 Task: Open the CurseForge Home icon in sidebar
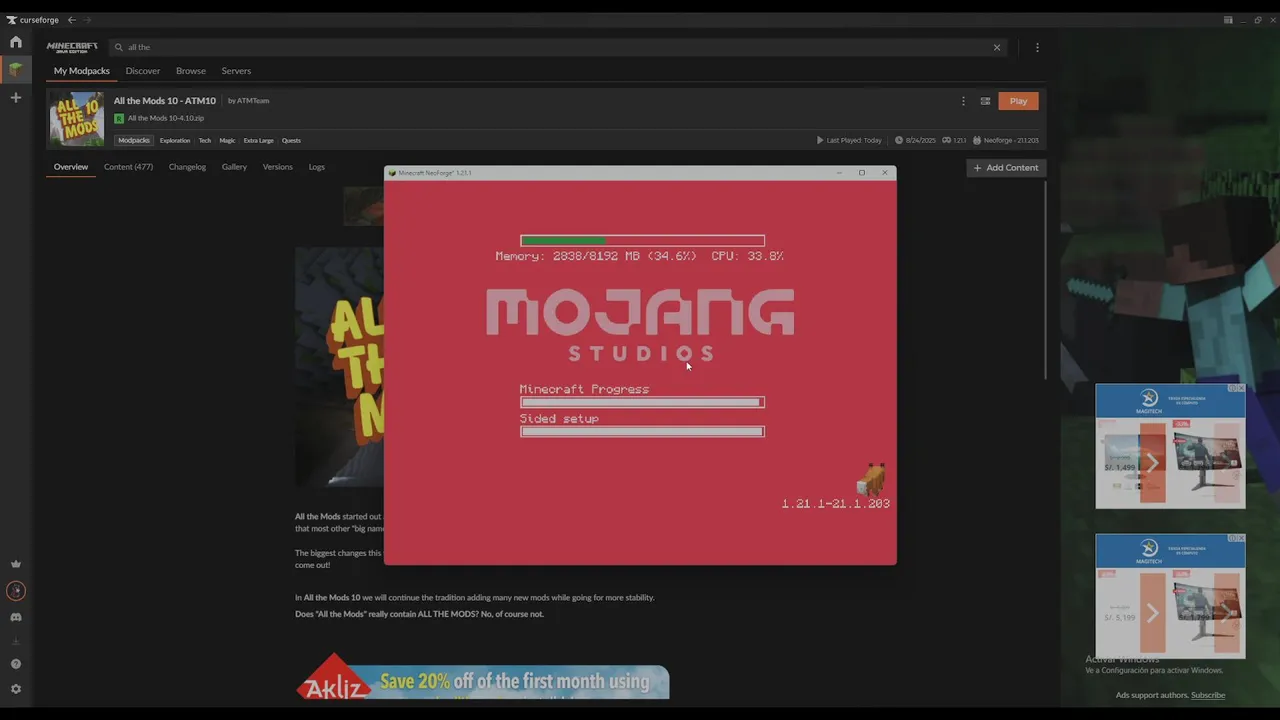[x=15, y=42]
